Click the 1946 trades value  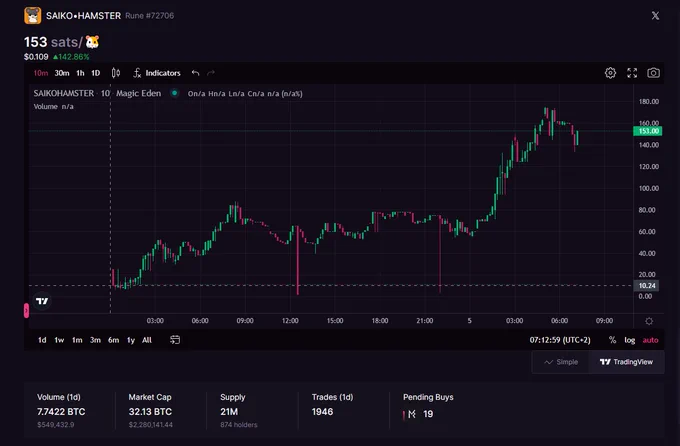click(322, 412)
